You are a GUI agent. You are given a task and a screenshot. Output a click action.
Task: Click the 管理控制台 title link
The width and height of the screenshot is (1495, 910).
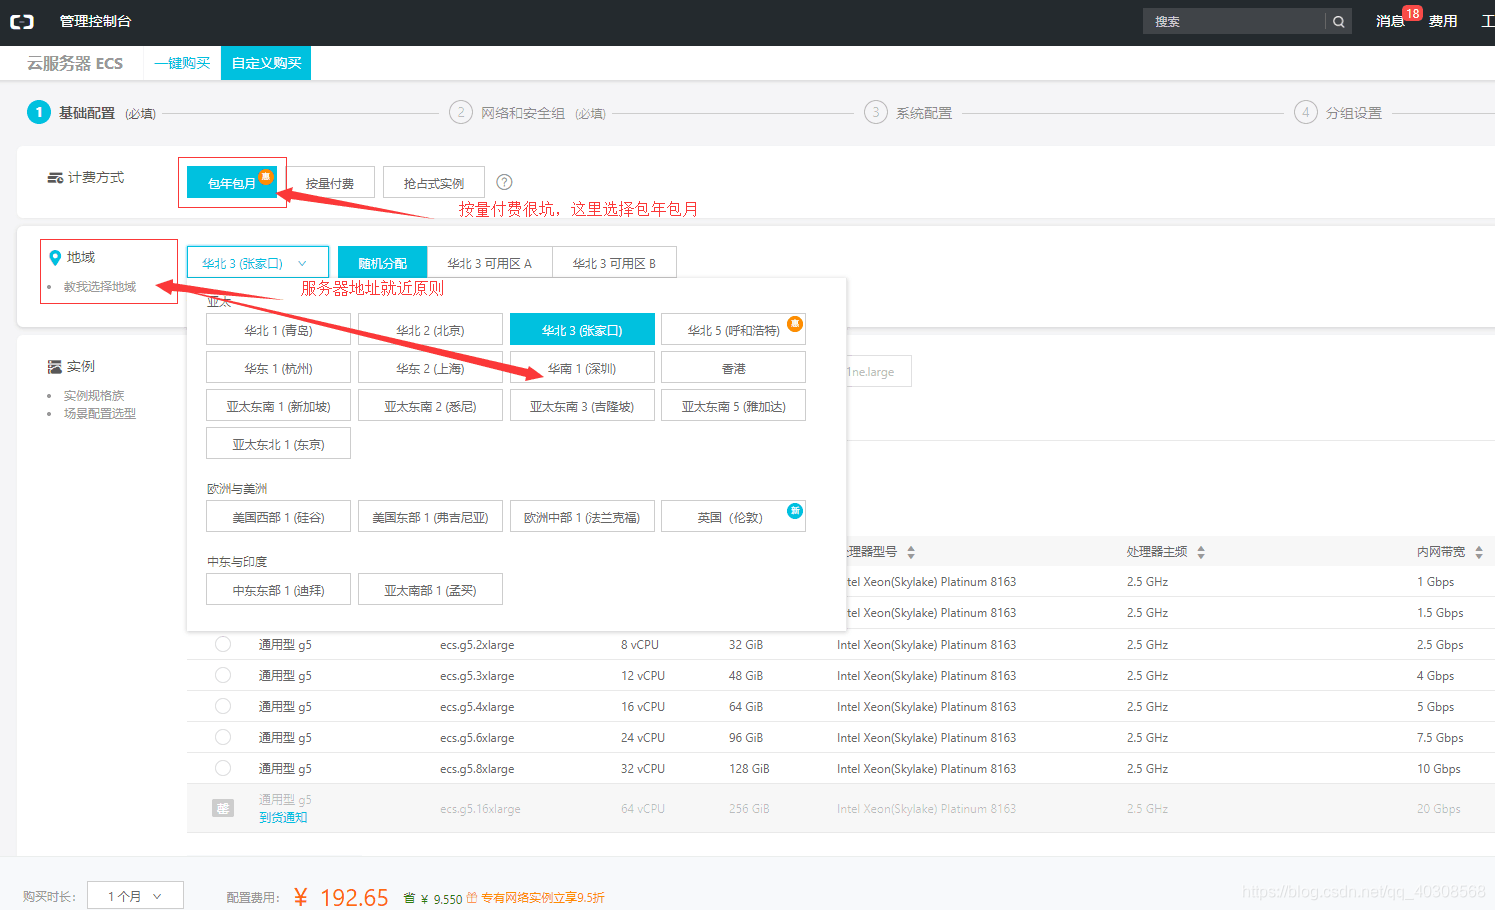click(x=95, y=21)
